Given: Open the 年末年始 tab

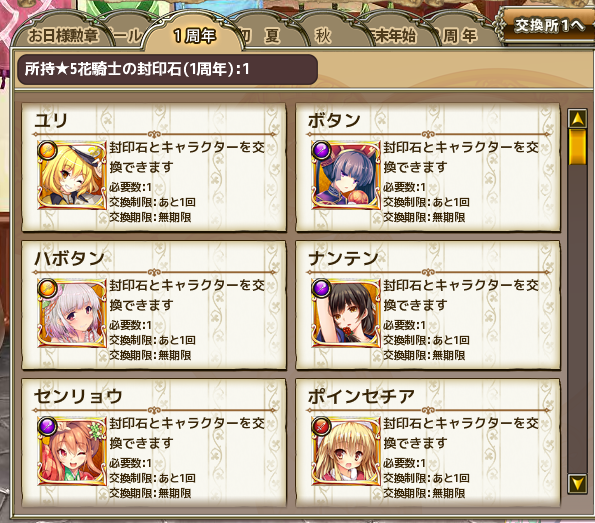Looking at the screenshot, I should pos(394,36).
